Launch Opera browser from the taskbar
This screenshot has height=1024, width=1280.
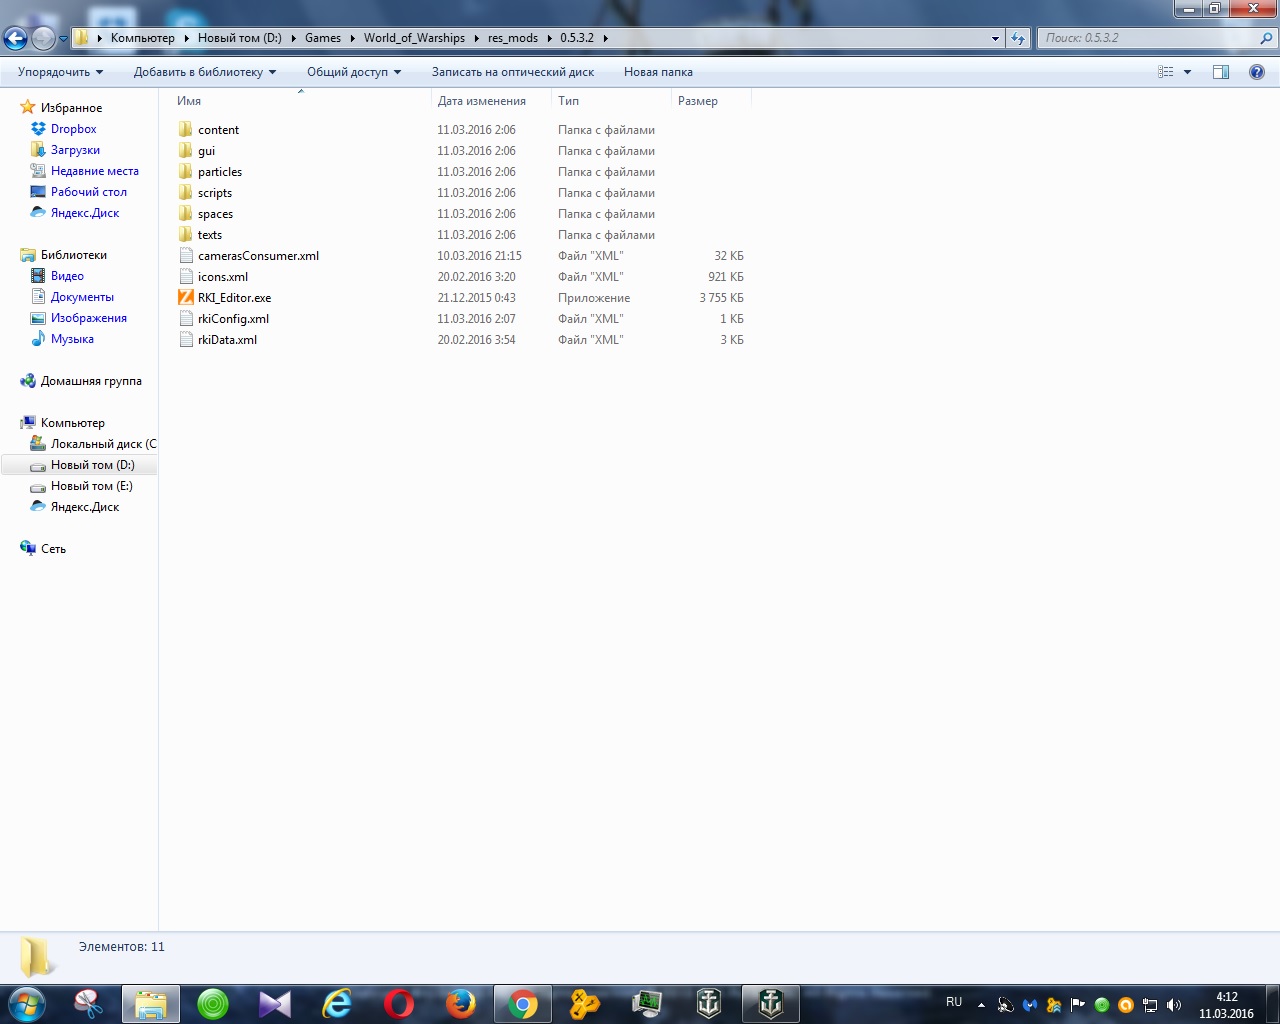399,1003
